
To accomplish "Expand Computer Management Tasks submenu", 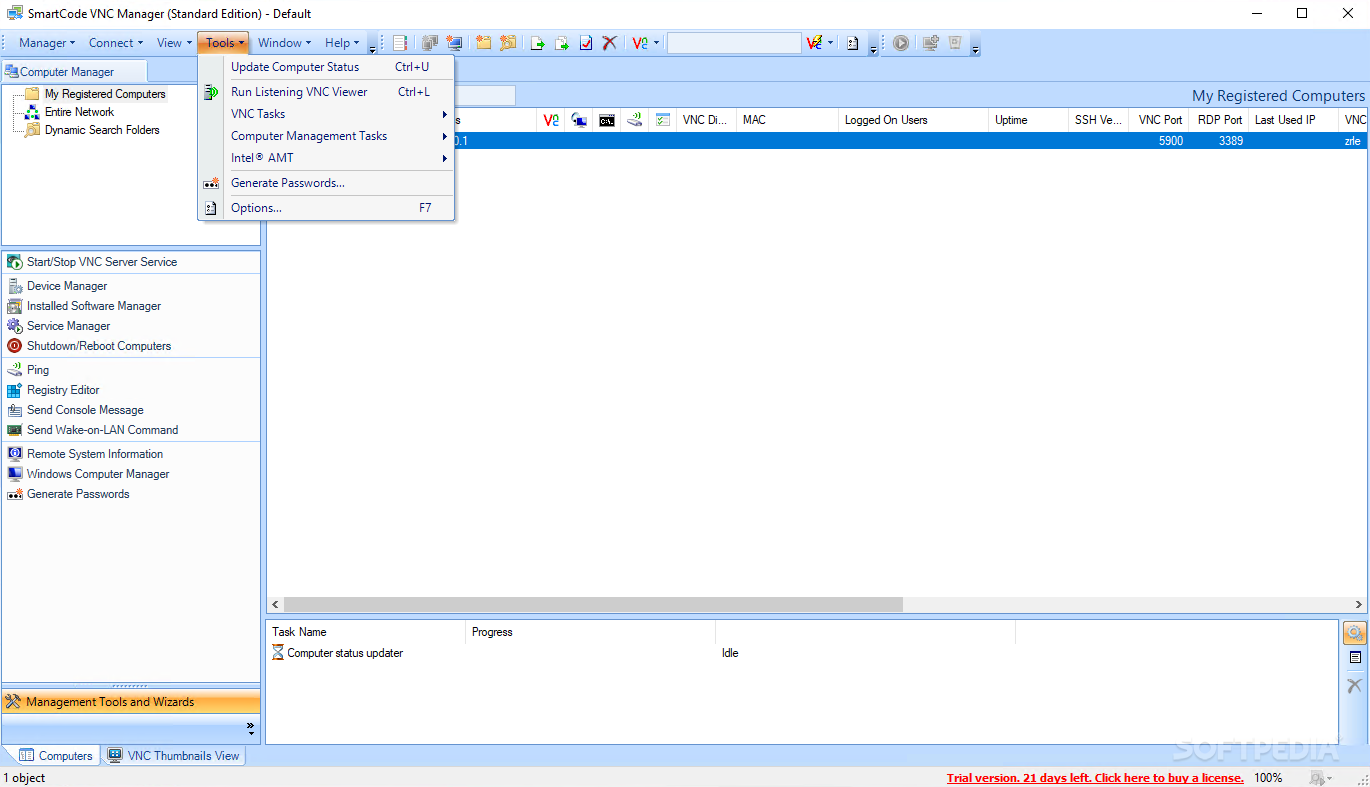I will pyautogui.click(x=327, y=136).
